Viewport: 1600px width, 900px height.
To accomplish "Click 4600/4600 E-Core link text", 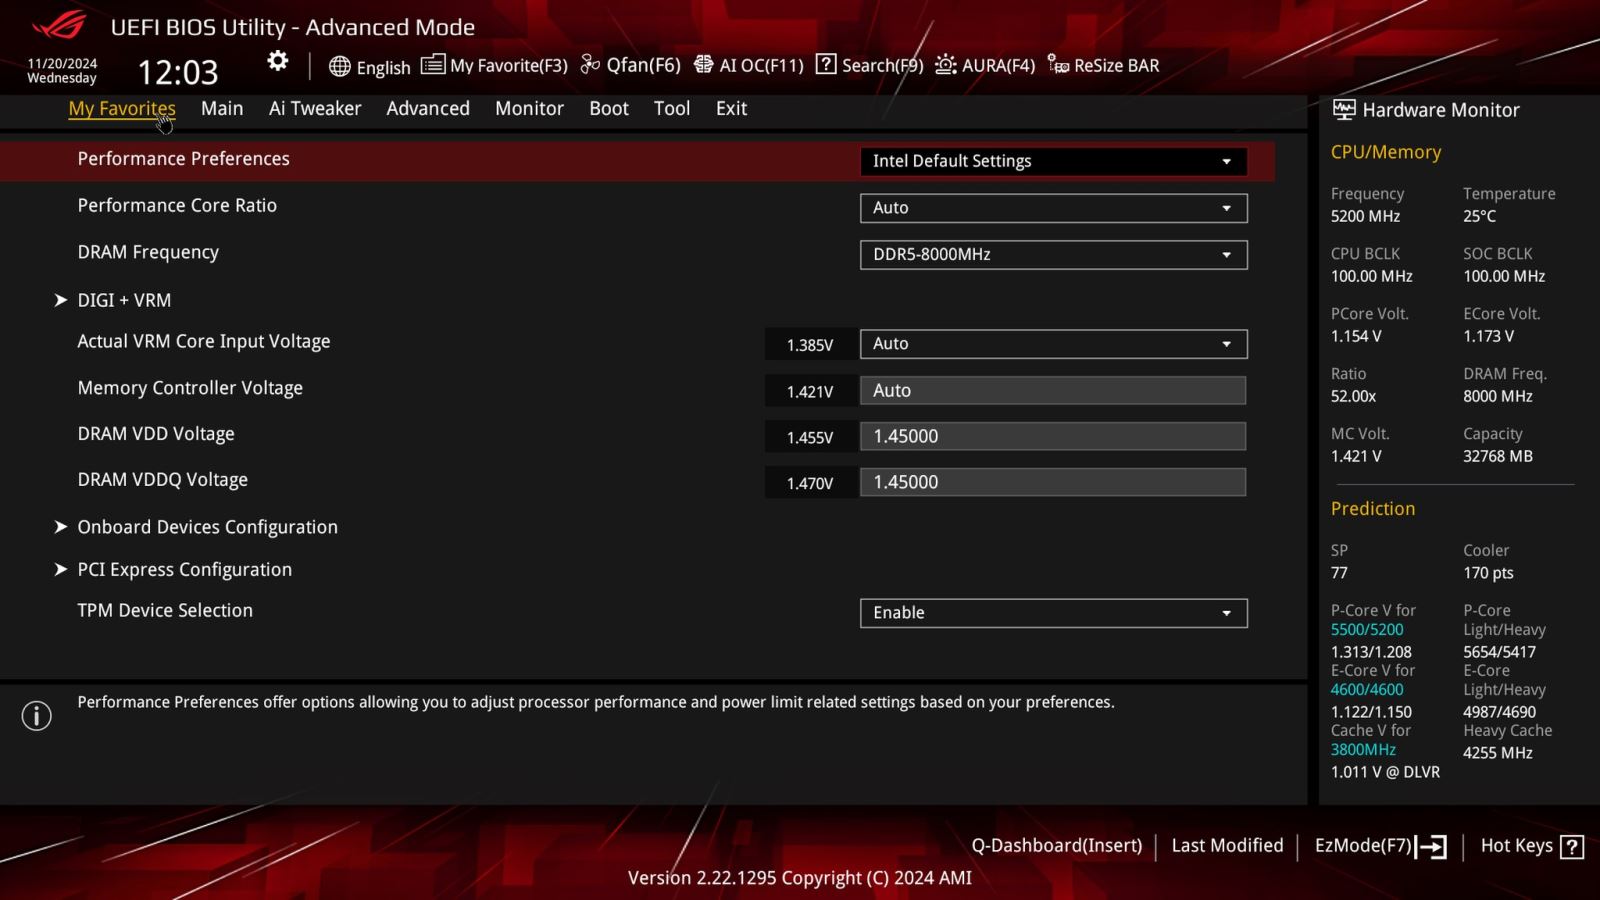I will pyautogui.click(x=1366, y=690).
